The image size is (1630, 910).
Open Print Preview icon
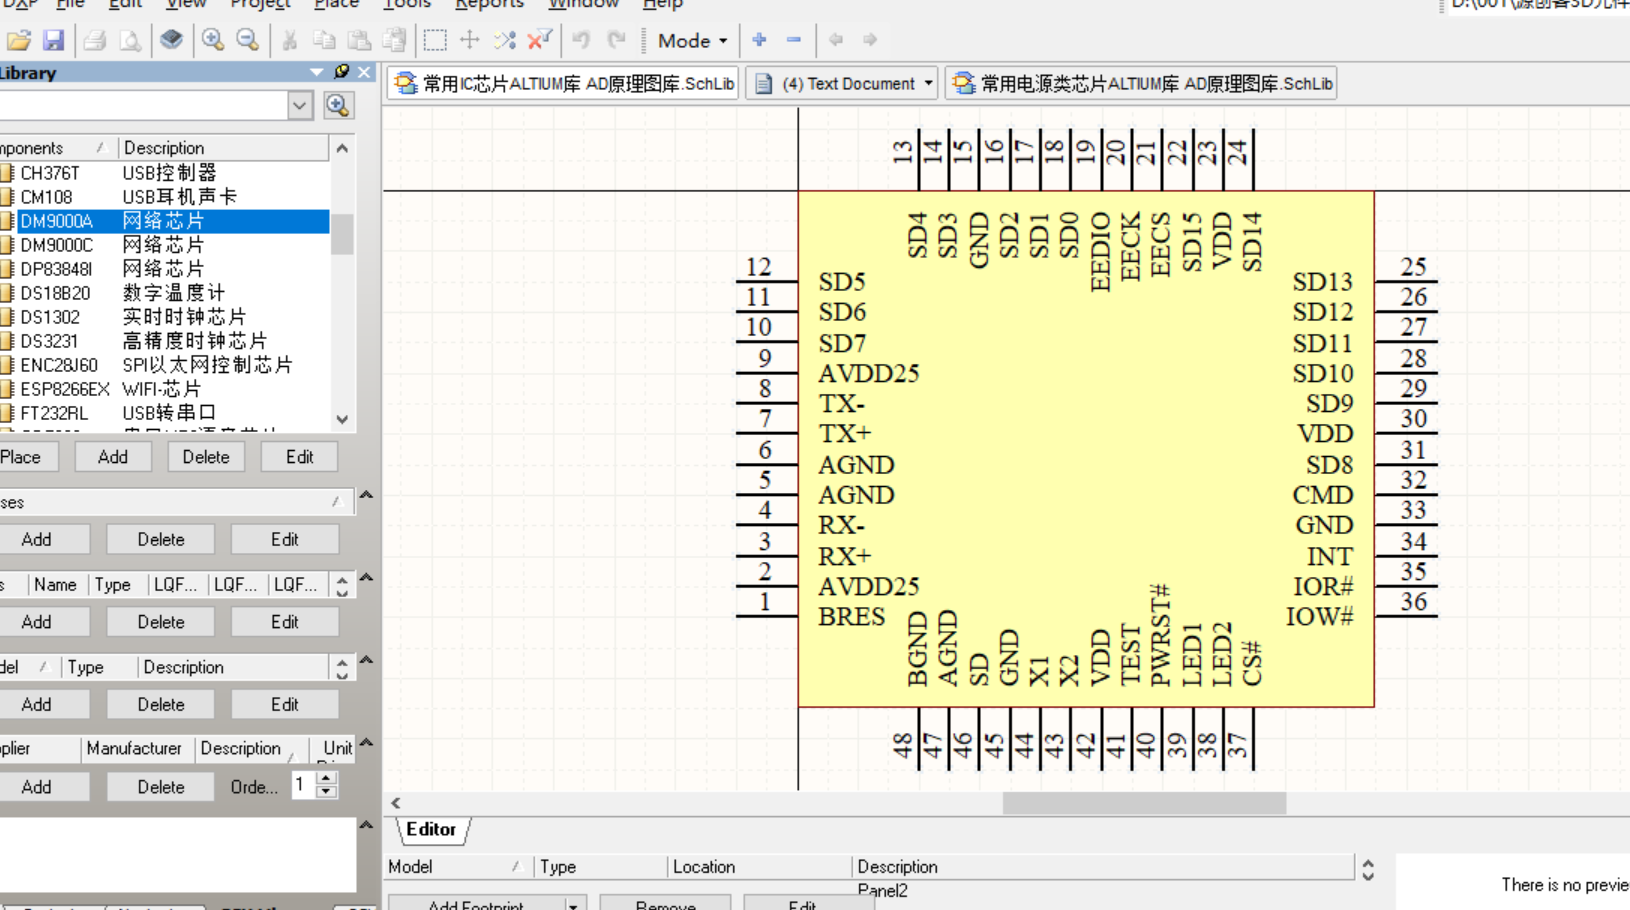coord(130,40)
